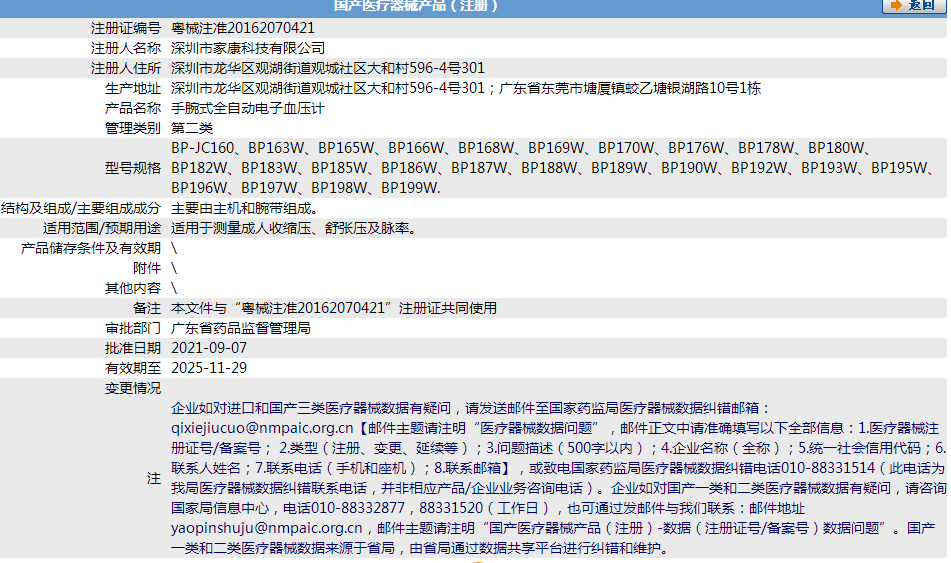Screen dimensions: 951x563
Task: Click the 审批部门 label
Action: pyautogui.click(x=133, y=328)
